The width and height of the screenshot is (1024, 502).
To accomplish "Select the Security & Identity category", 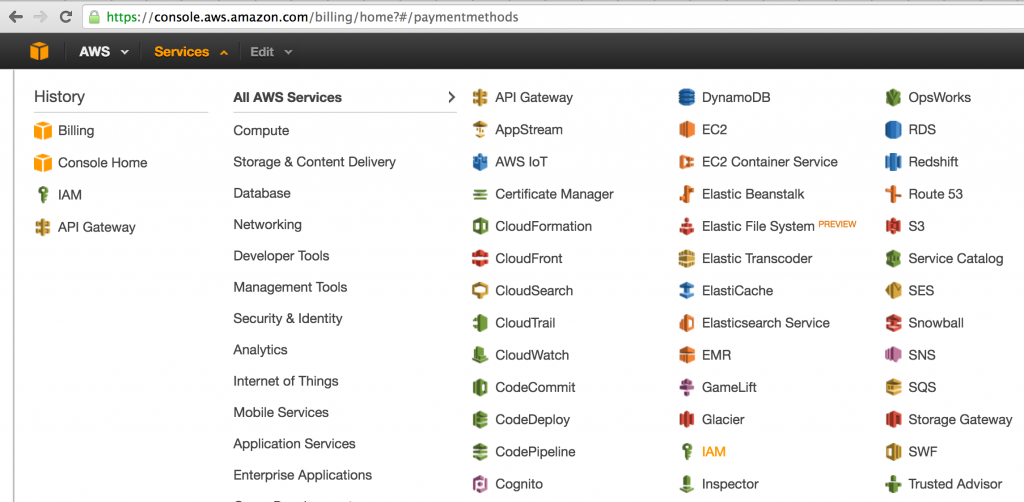I will click(x=288, y=319).
